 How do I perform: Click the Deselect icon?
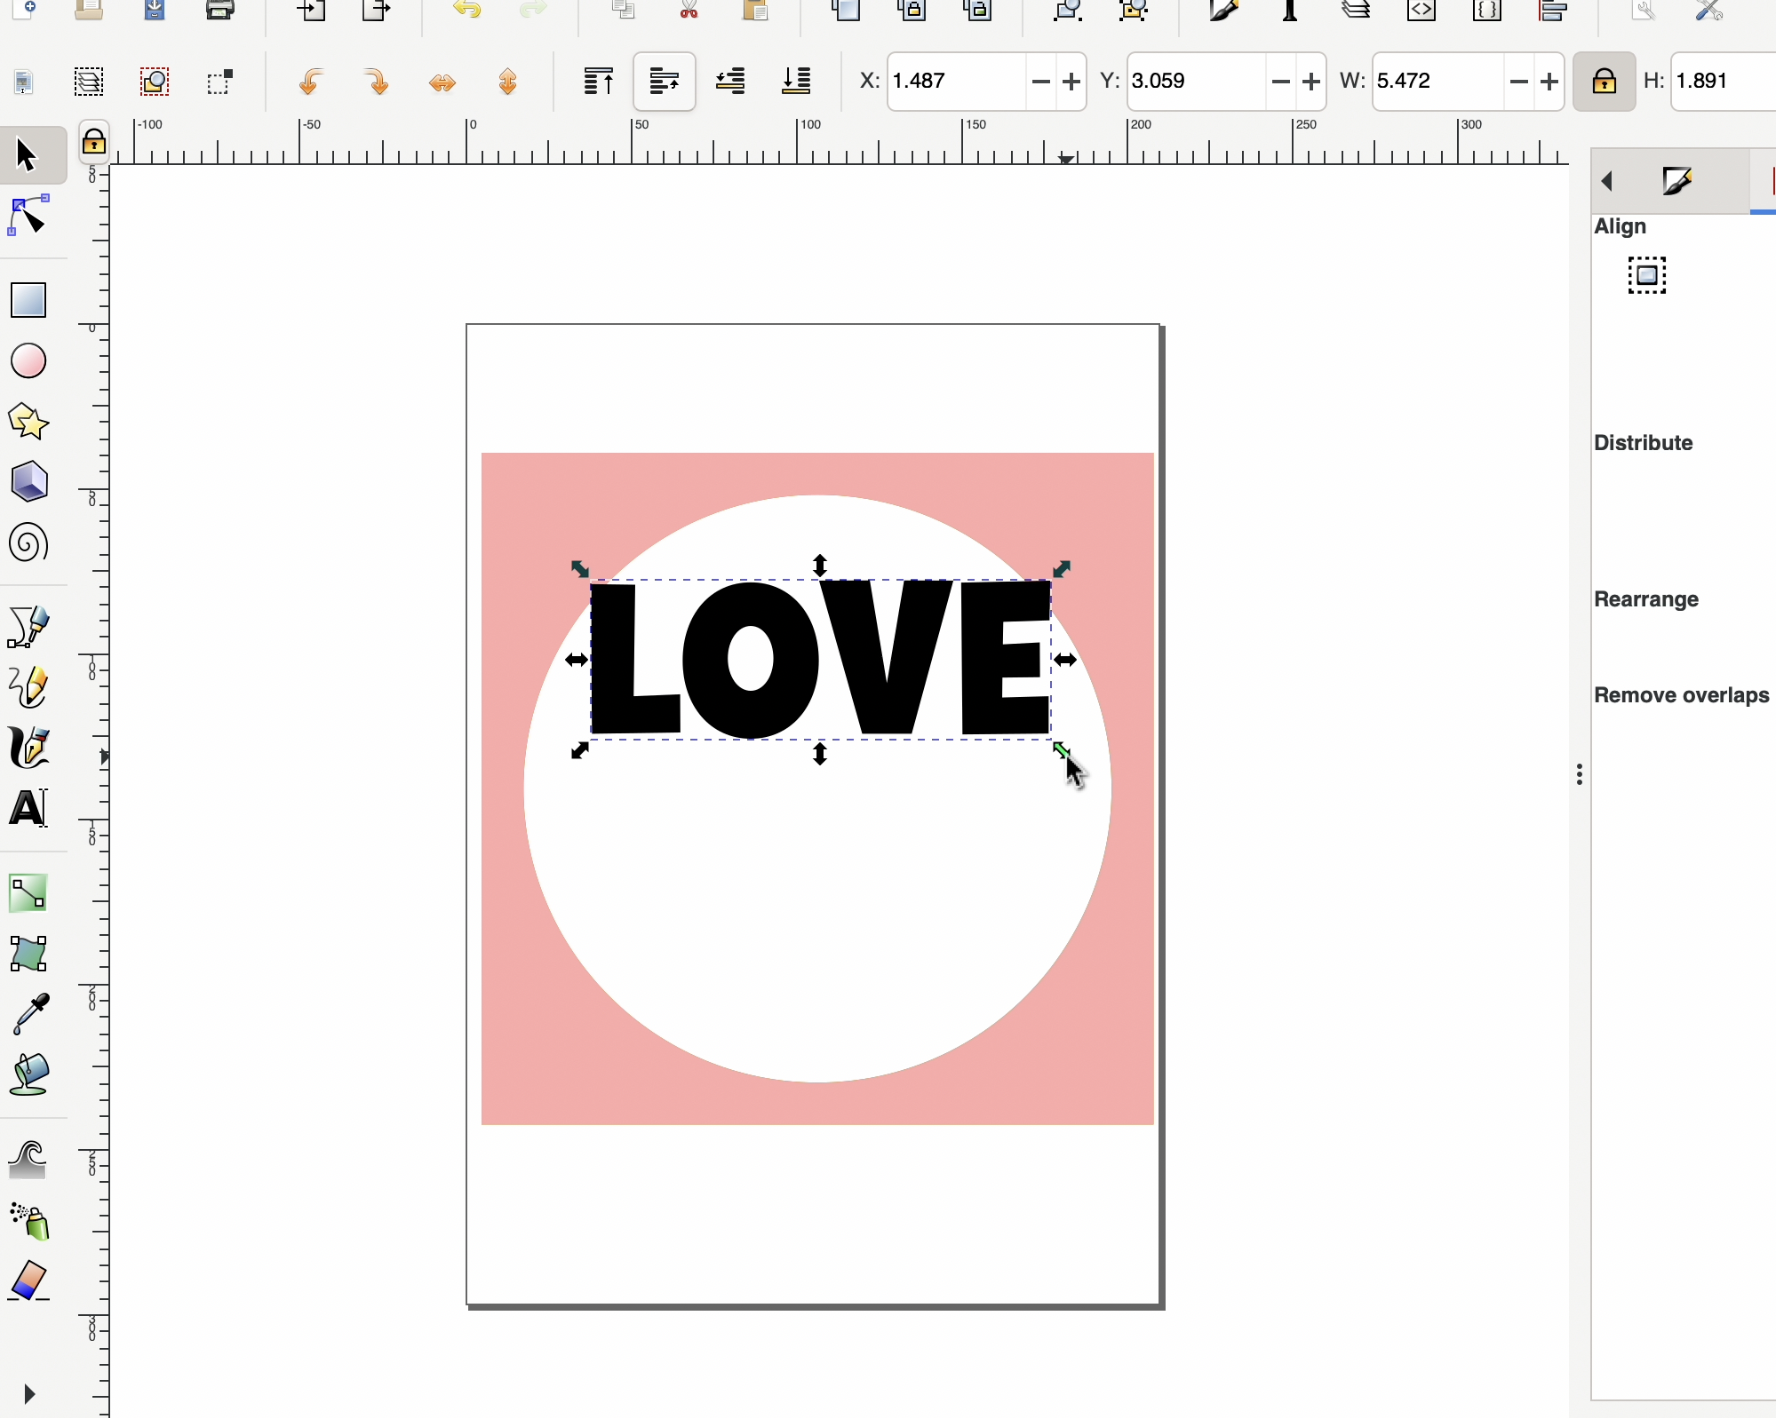point(155,81)
